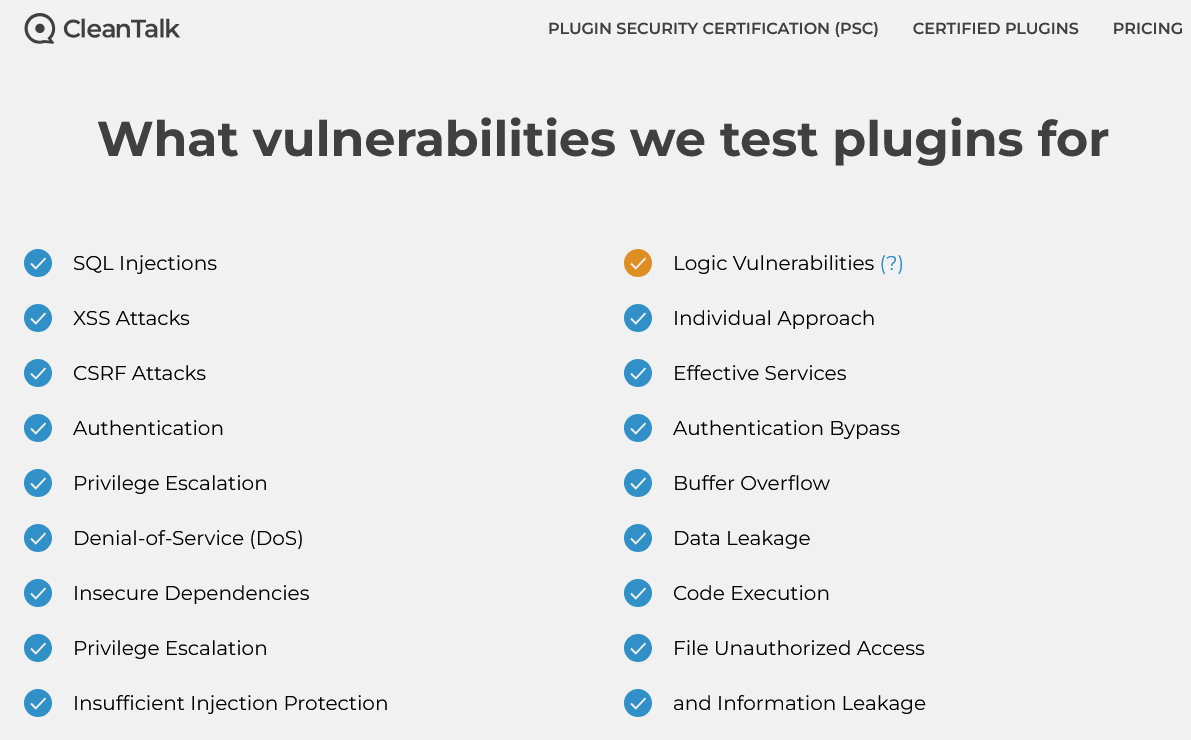The height and width of the screenshot is (740, 1191).
Task: Click the CleanTalk brand name text
Action: [122, 29]
